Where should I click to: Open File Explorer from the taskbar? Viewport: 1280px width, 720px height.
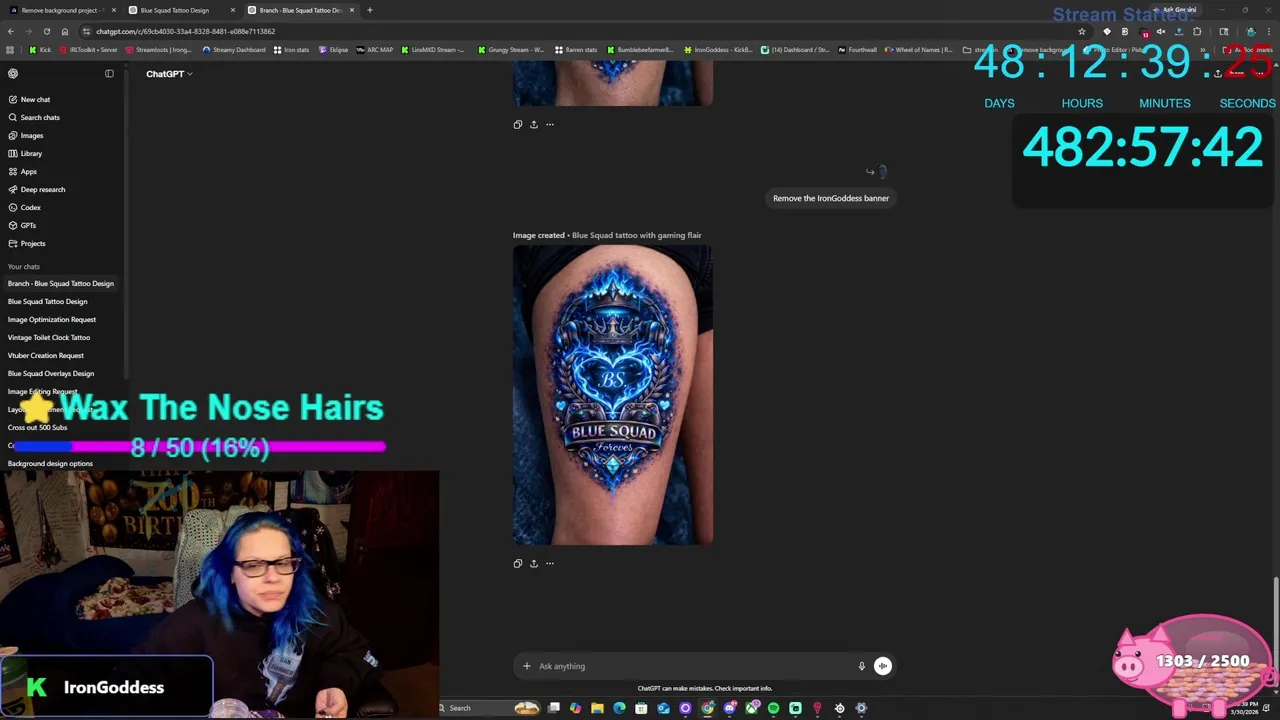[597, 708]
